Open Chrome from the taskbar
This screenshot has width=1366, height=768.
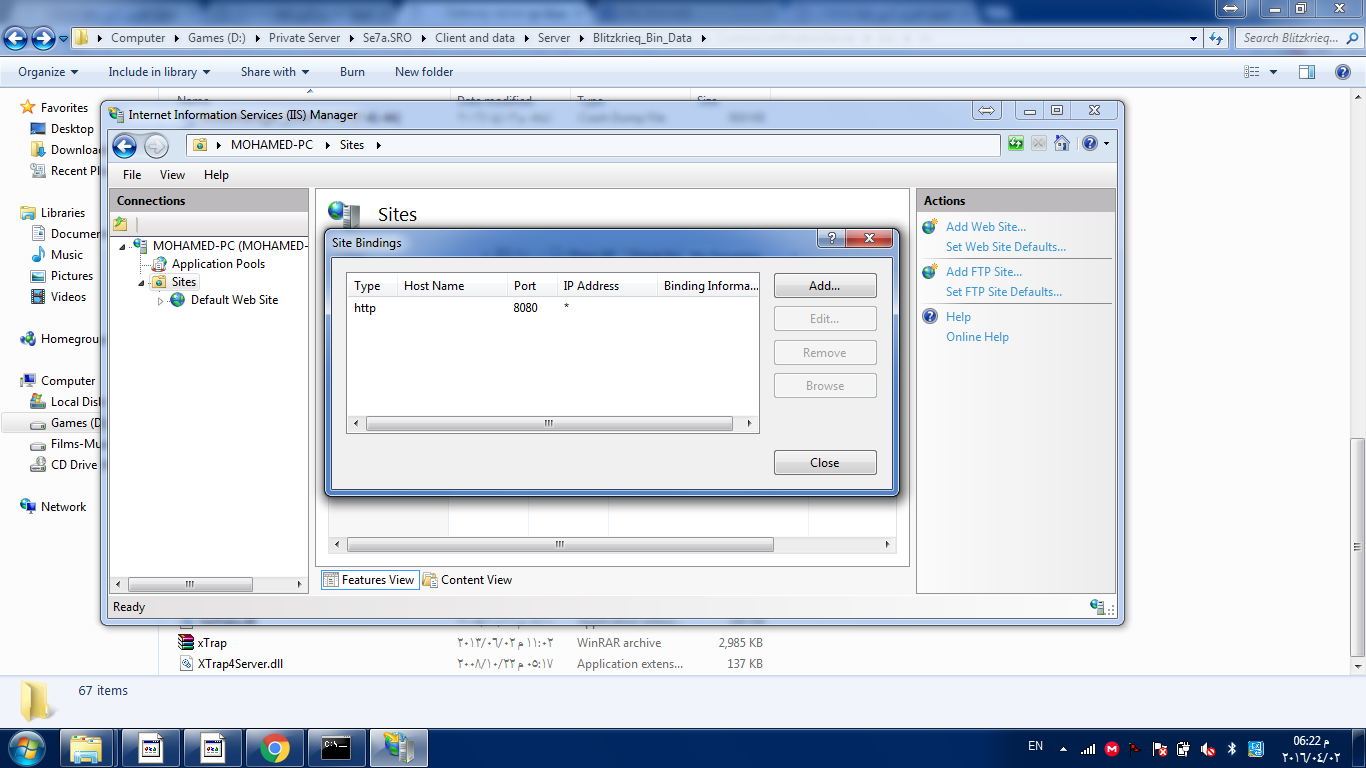275,748
